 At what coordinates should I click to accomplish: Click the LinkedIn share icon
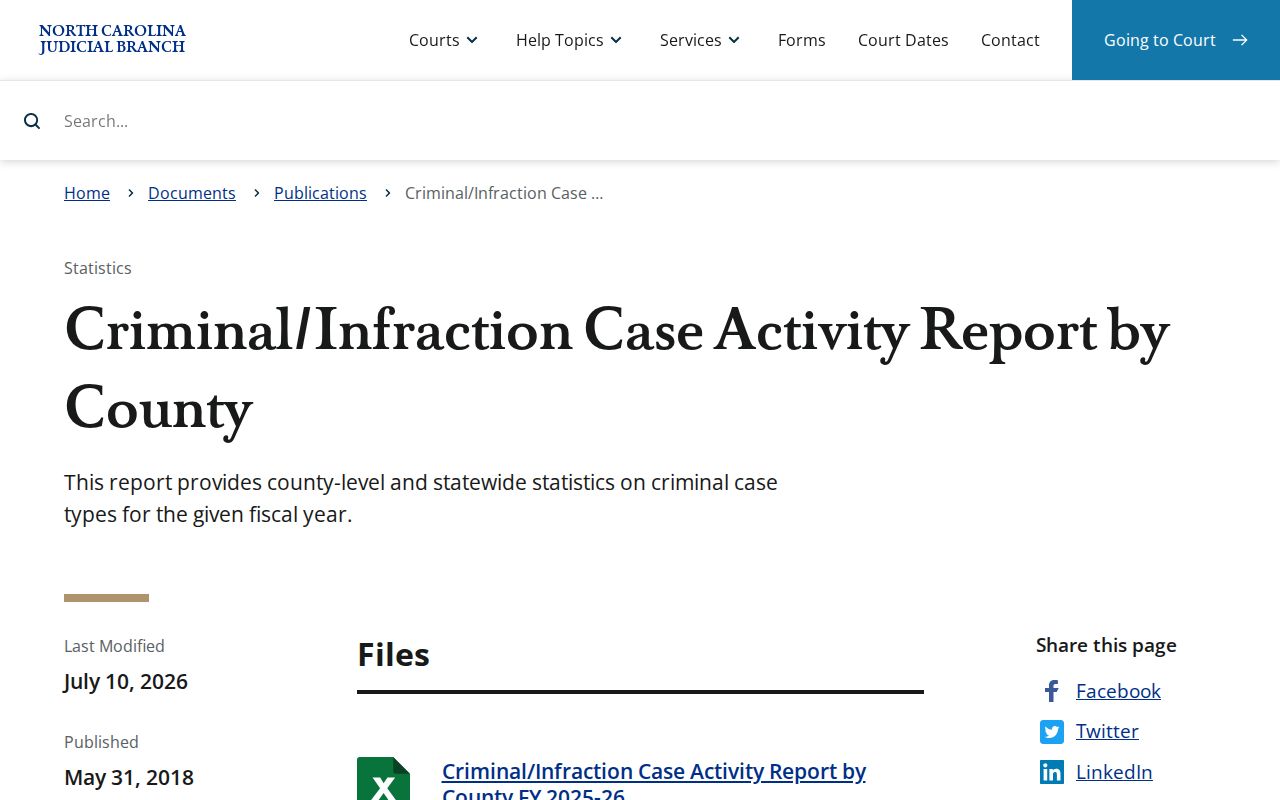coord(1051,772)
